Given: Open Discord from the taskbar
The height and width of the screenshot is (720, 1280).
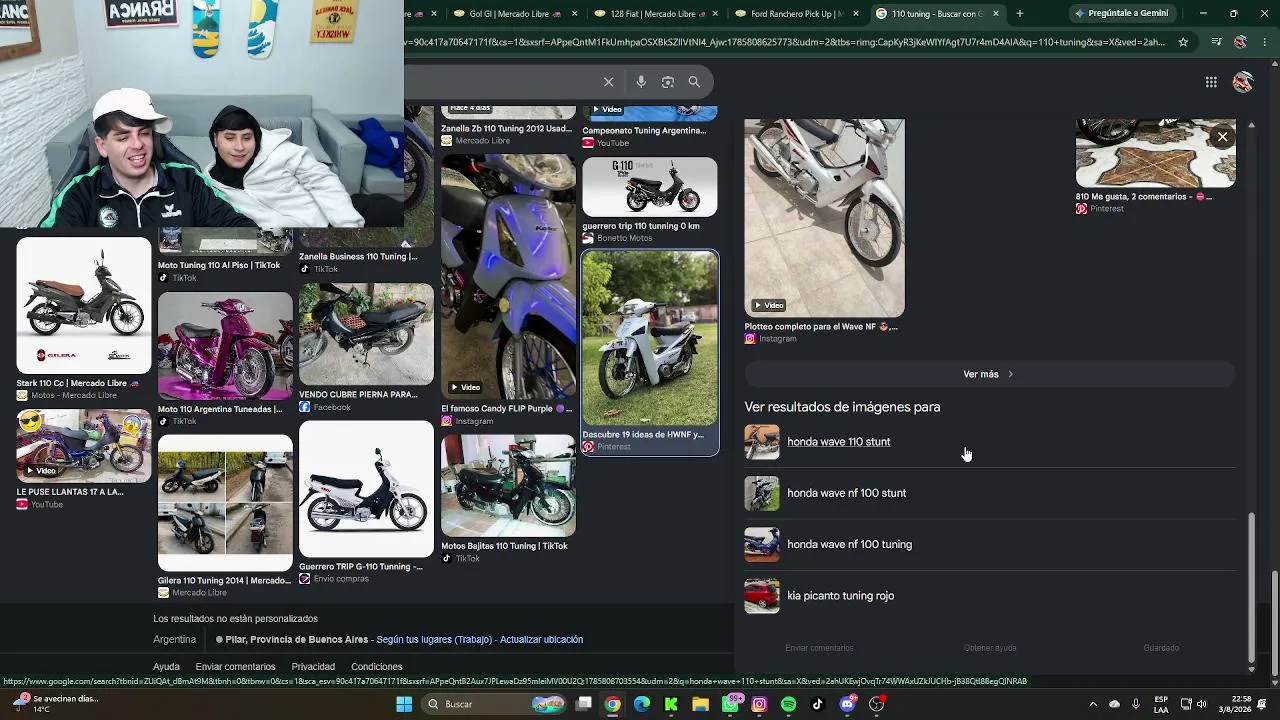Looking at the screenshot, I should point(847,704).
